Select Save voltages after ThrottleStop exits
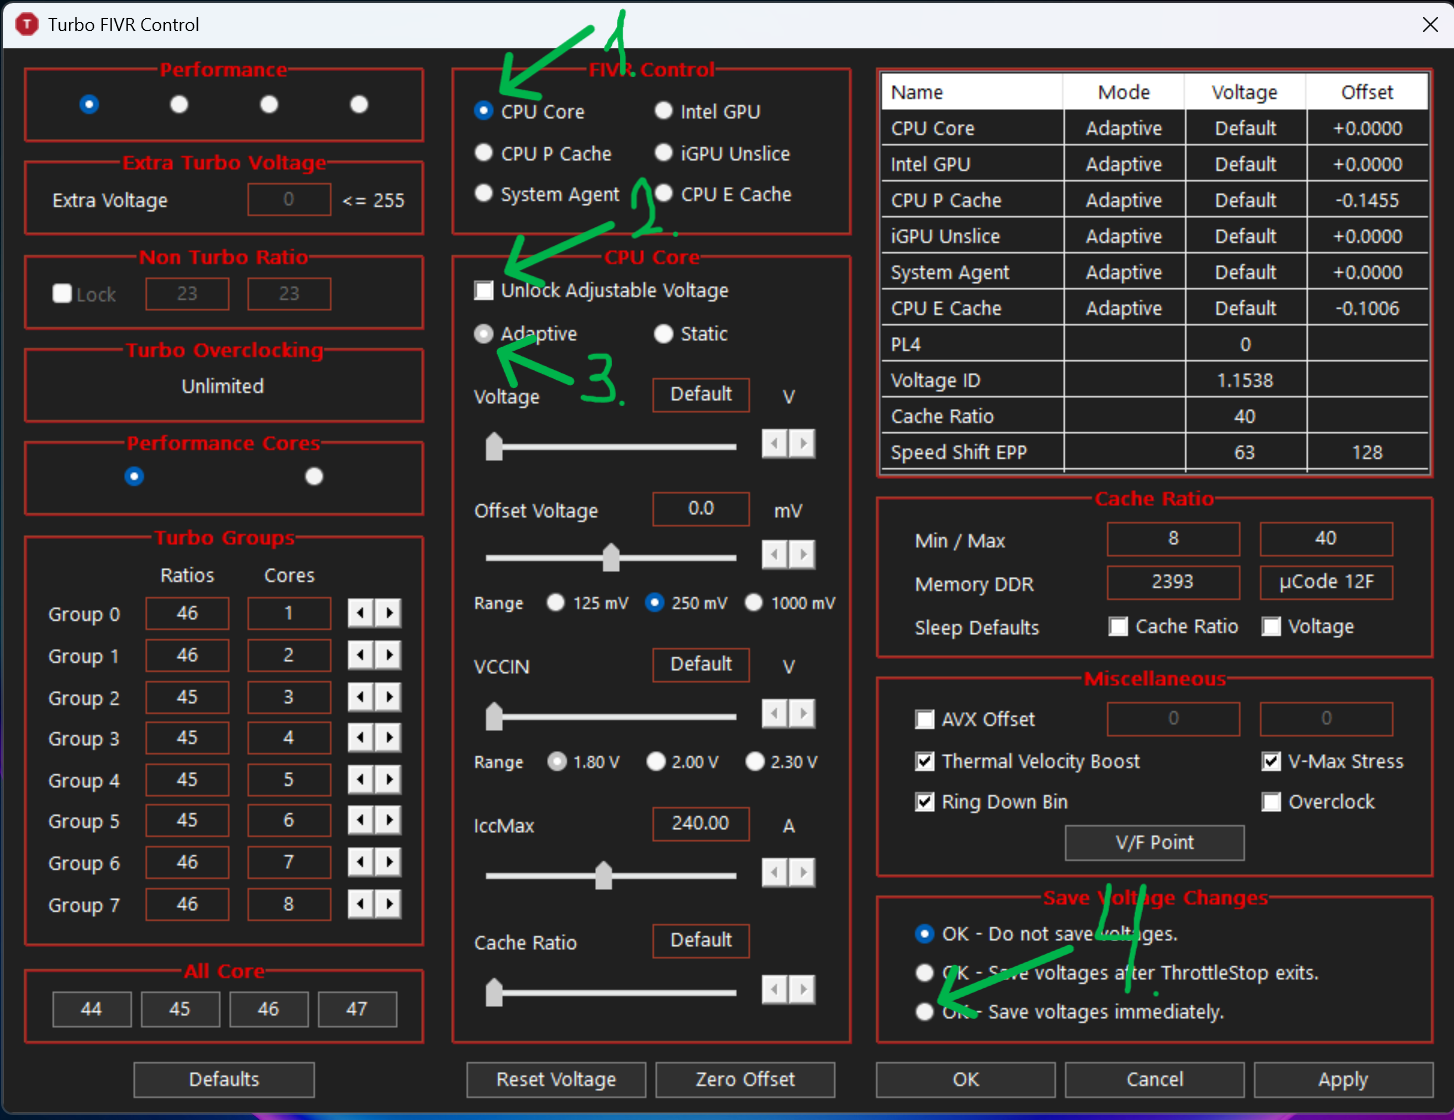1454x1120 pixels. point(925,972)
